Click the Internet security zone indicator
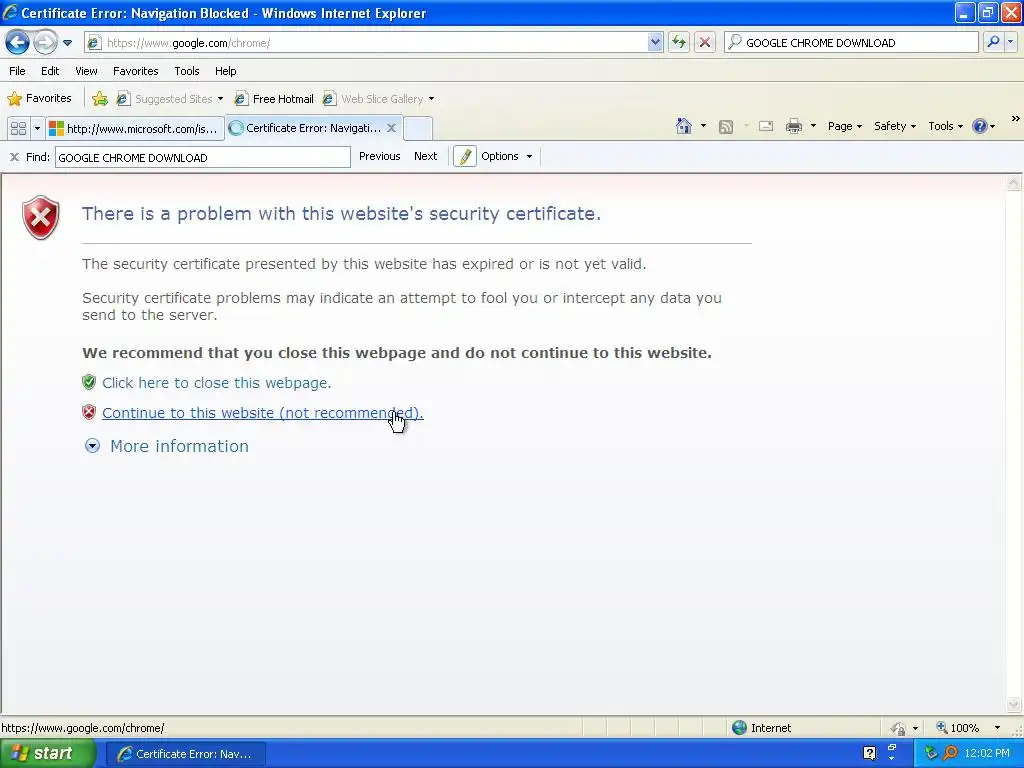 pos(761,728)
